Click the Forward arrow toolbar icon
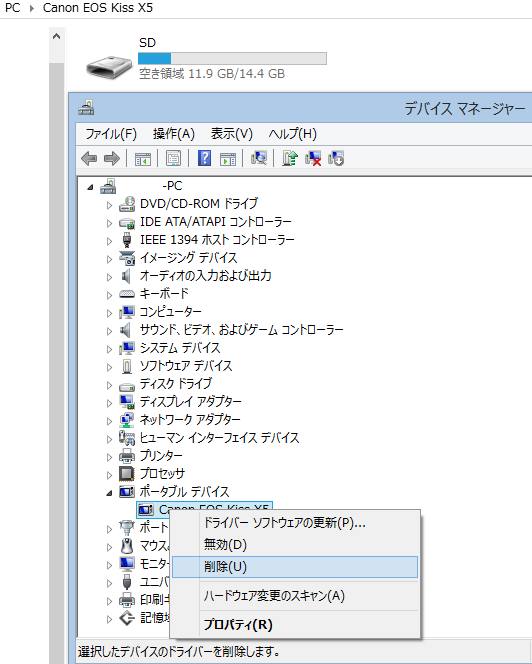 coord(112,159)
